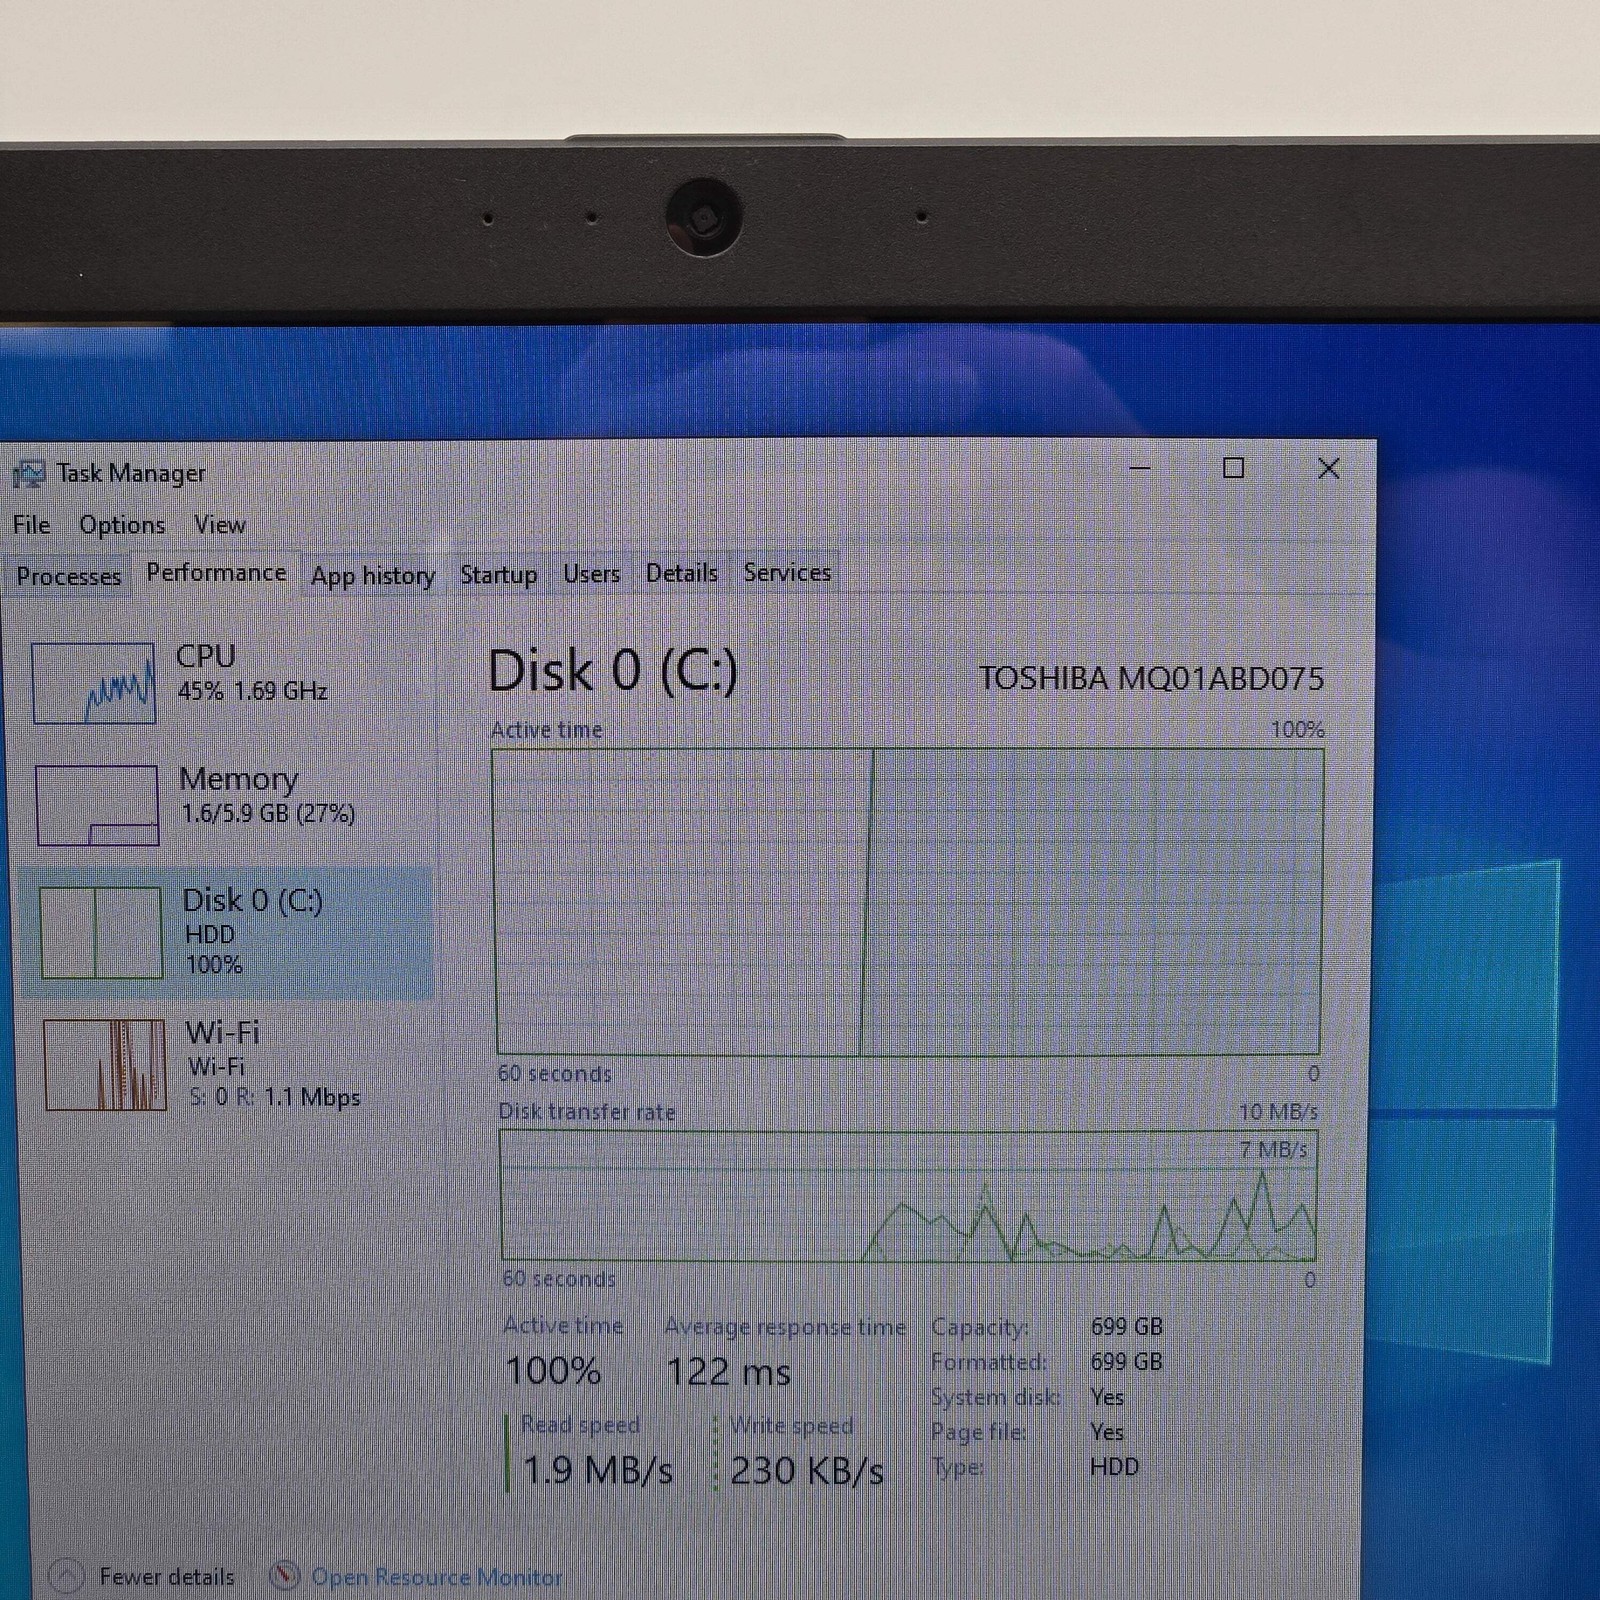Image resolution: width=1600 pixels, height=1600 pixels.
Task: Open the Details tab
Action: click(681, 573)
